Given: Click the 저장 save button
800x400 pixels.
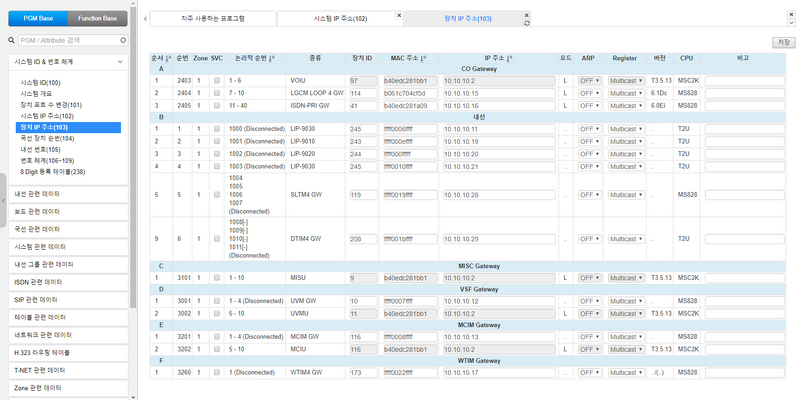Looking at the screenshot, I should coord(783,42).
